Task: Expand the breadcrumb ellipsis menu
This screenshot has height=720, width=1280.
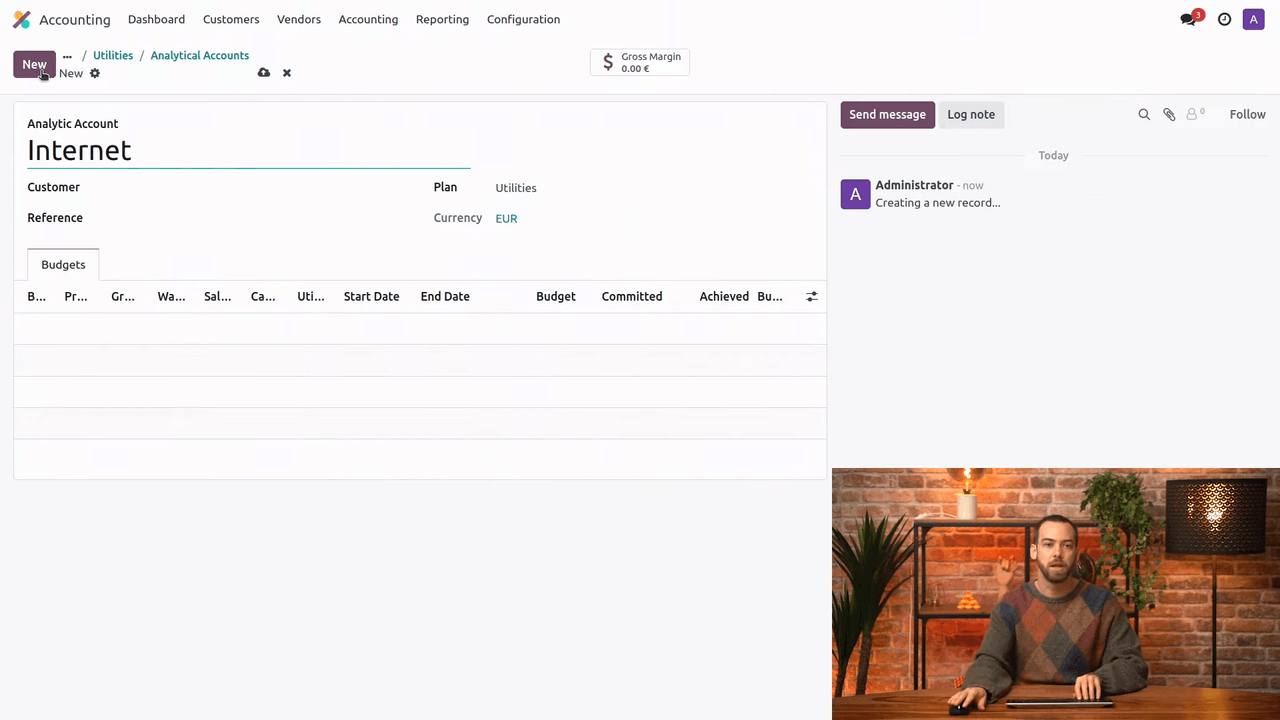Action: (x=67, y=56)
